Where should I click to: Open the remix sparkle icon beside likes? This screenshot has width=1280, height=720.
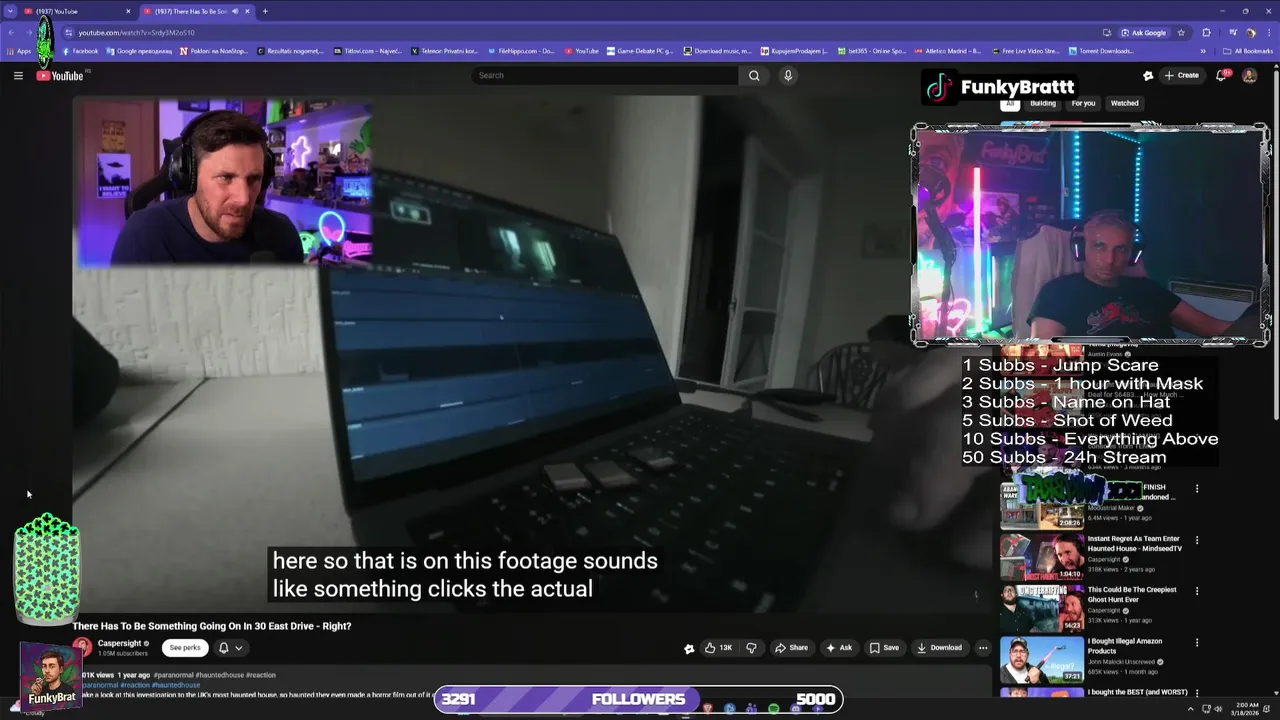[x=689, y=648]
